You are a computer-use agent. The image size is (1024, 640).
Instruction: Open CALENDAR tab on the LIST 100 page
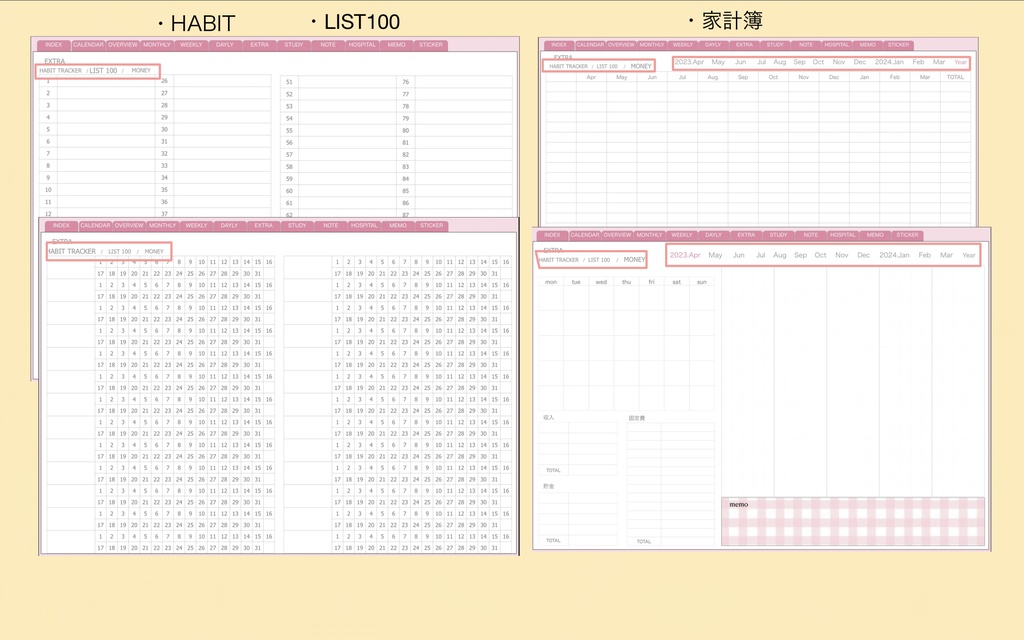coord(88,45)
